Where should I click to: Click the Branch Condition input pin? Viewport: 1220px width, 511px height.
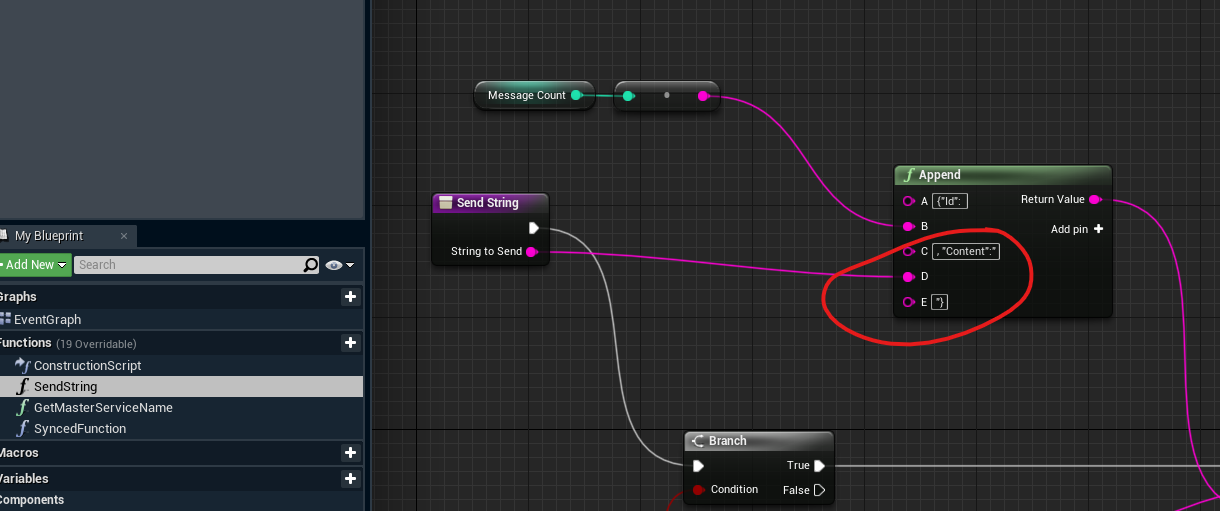click(698, 490)
